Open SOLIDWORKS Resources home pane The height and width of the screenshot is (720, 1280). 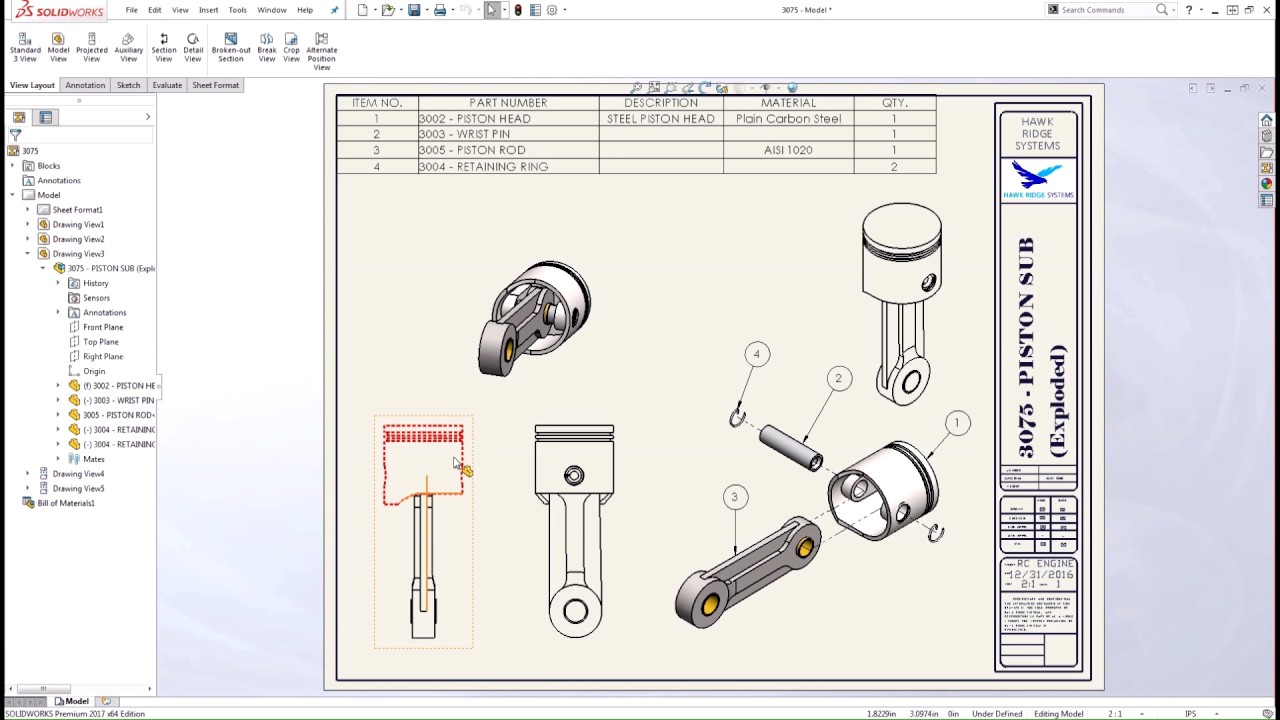(1267, 119)
